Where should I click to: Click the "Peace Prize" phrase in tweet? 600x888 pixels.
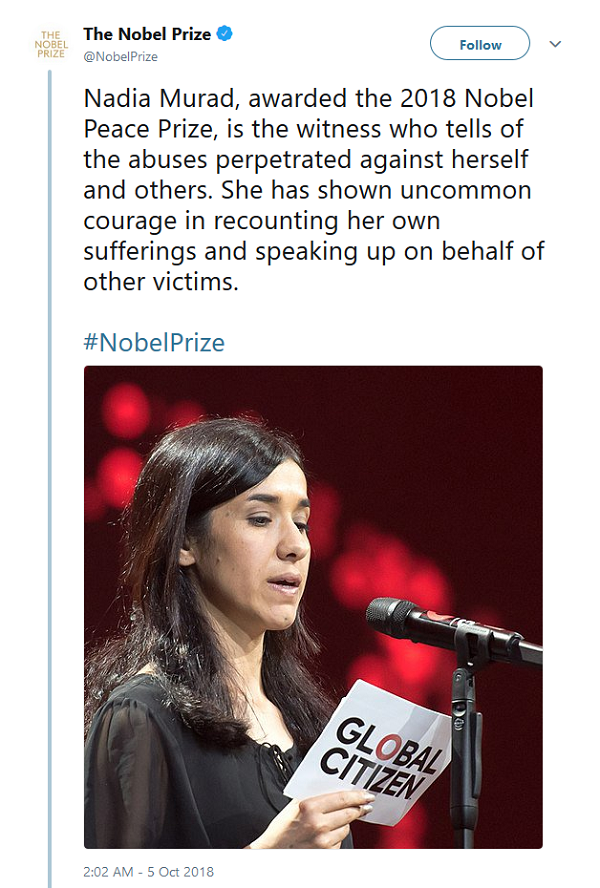coord(148,130)
